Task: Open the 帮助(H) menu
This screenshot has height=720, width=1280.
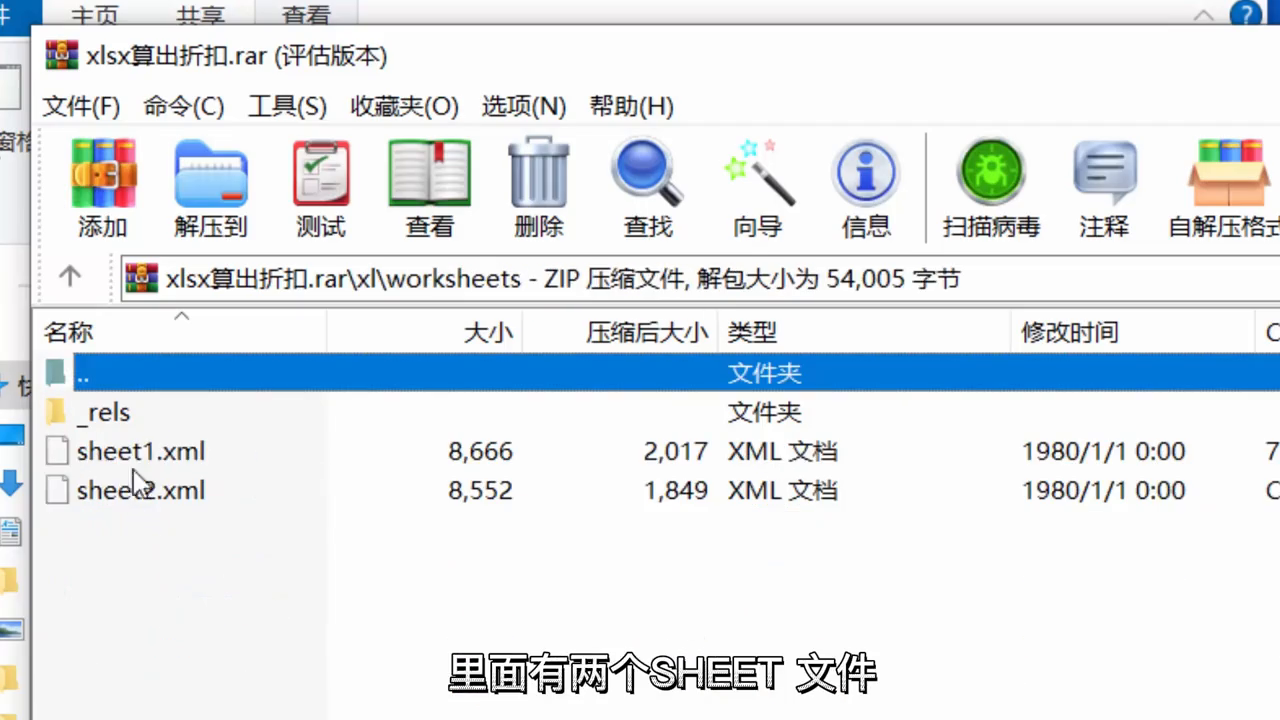Action: [631, 106]
